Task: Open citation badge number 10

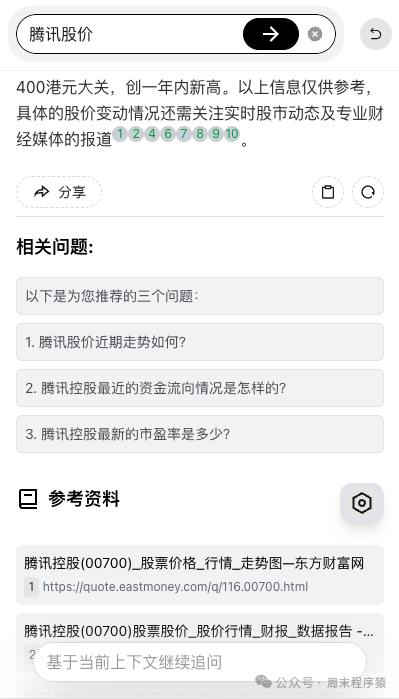Action: coord(232,133)
